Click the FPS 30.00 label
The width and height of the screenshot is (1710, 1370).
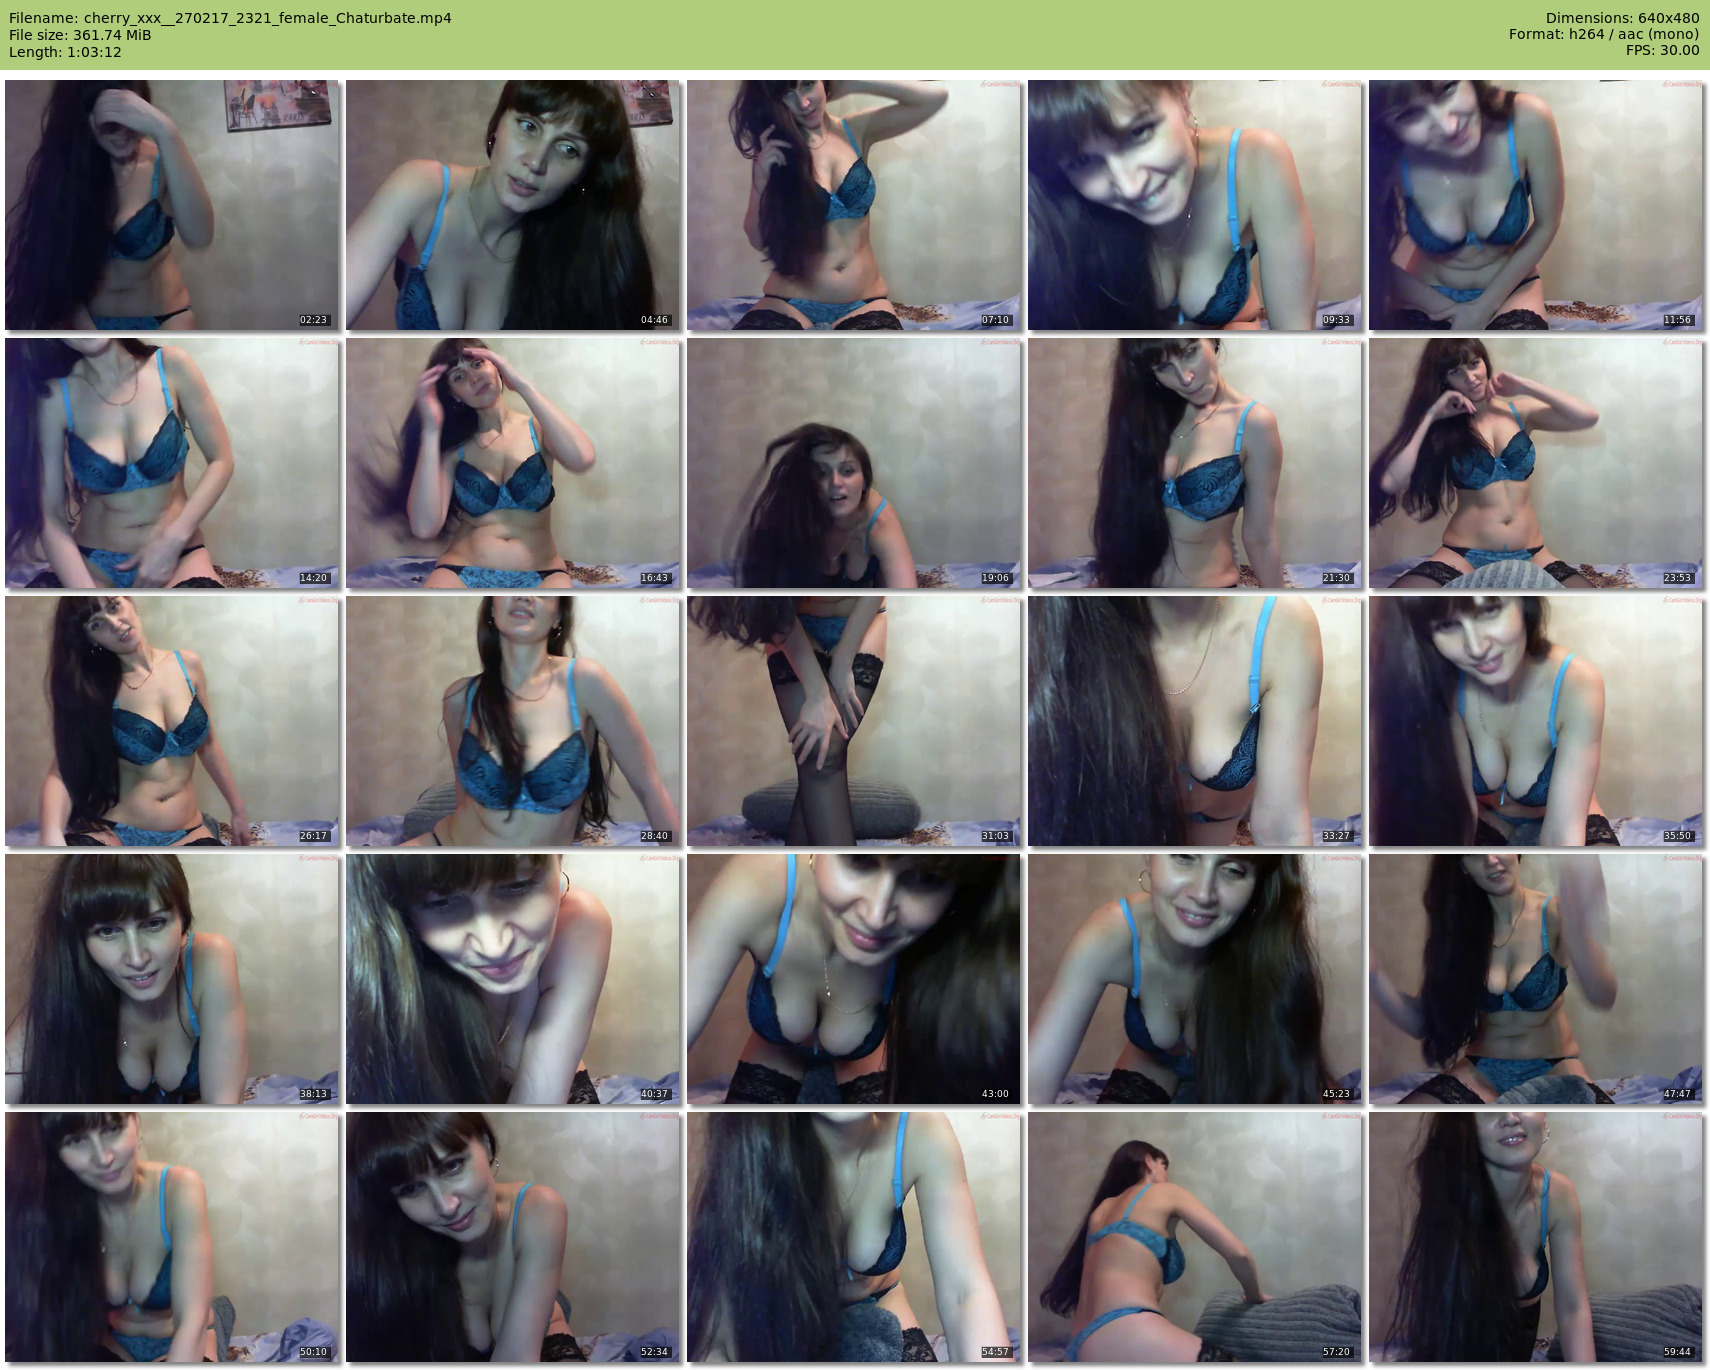point(1662,50)
